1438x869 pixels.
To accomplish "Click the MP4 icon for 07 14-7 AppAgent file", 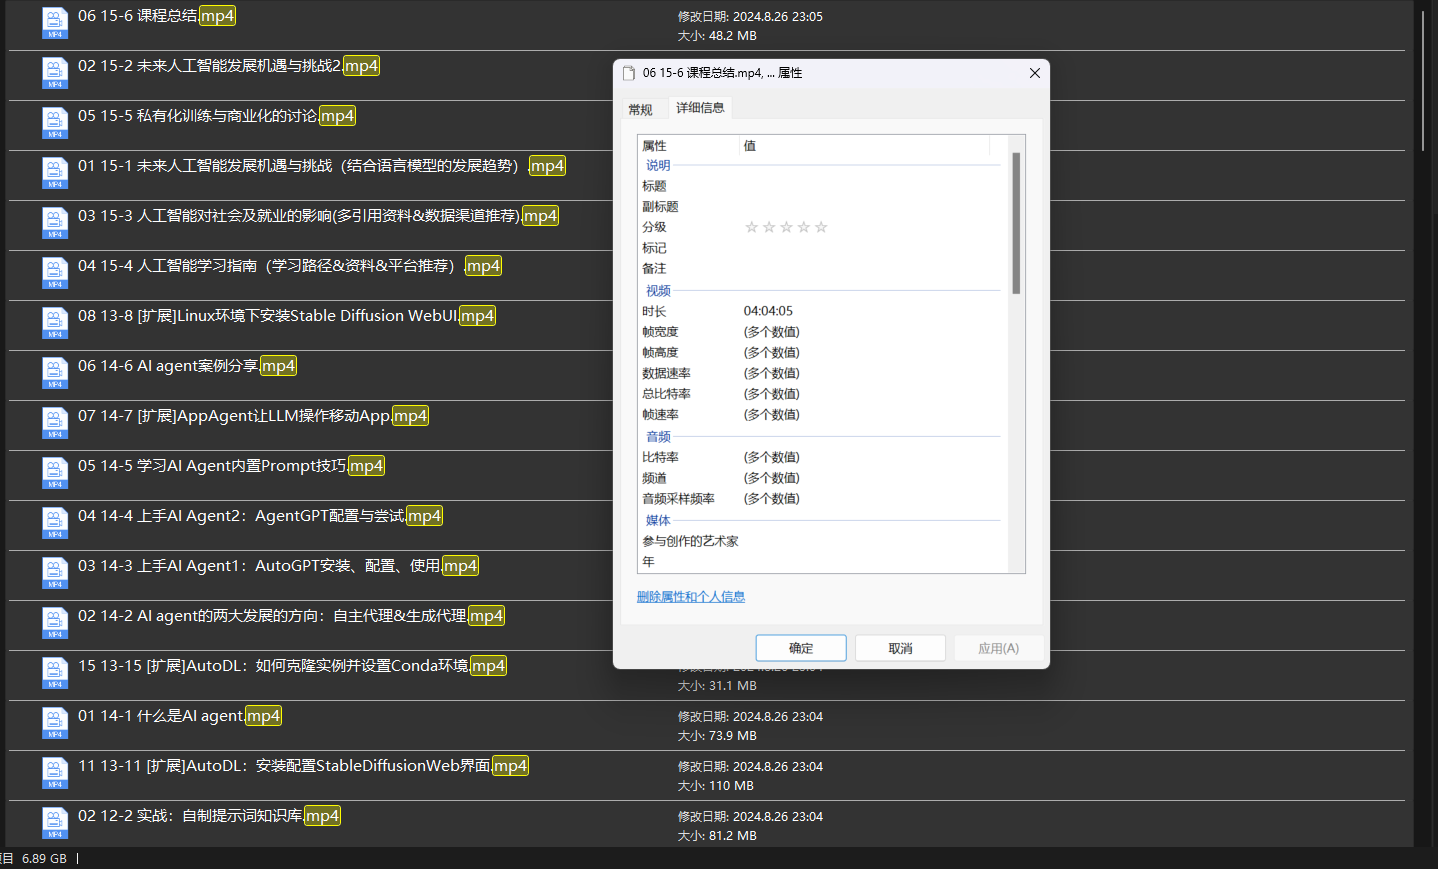I will point(55,424).
